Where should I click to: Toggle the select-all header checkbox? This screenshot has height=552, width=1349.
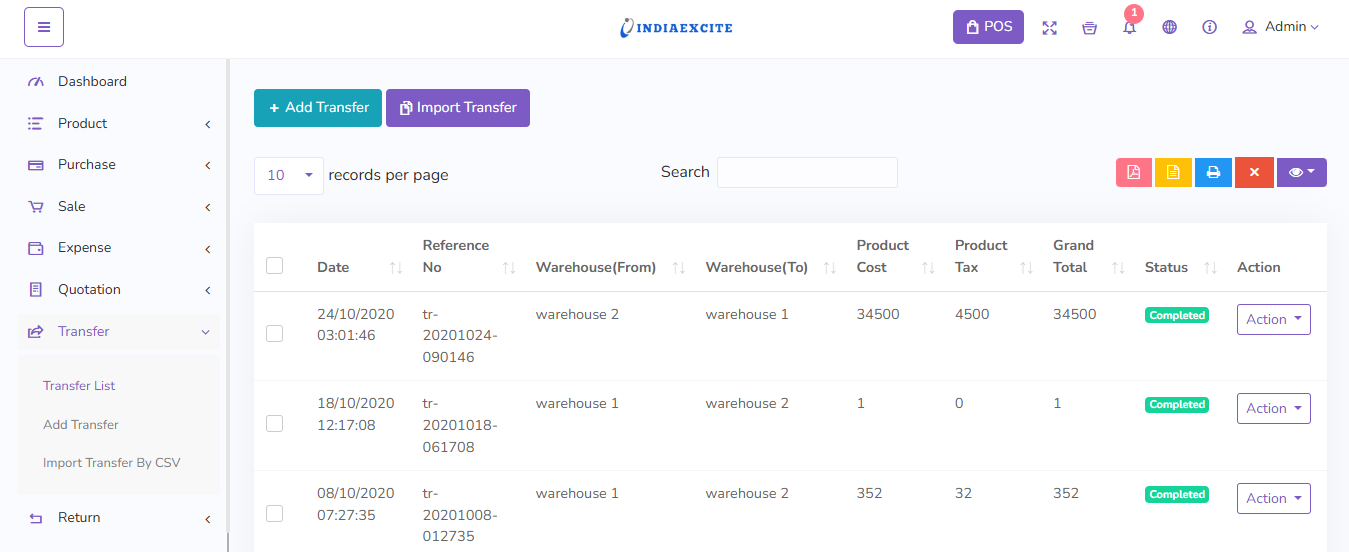tap(275, 266)
